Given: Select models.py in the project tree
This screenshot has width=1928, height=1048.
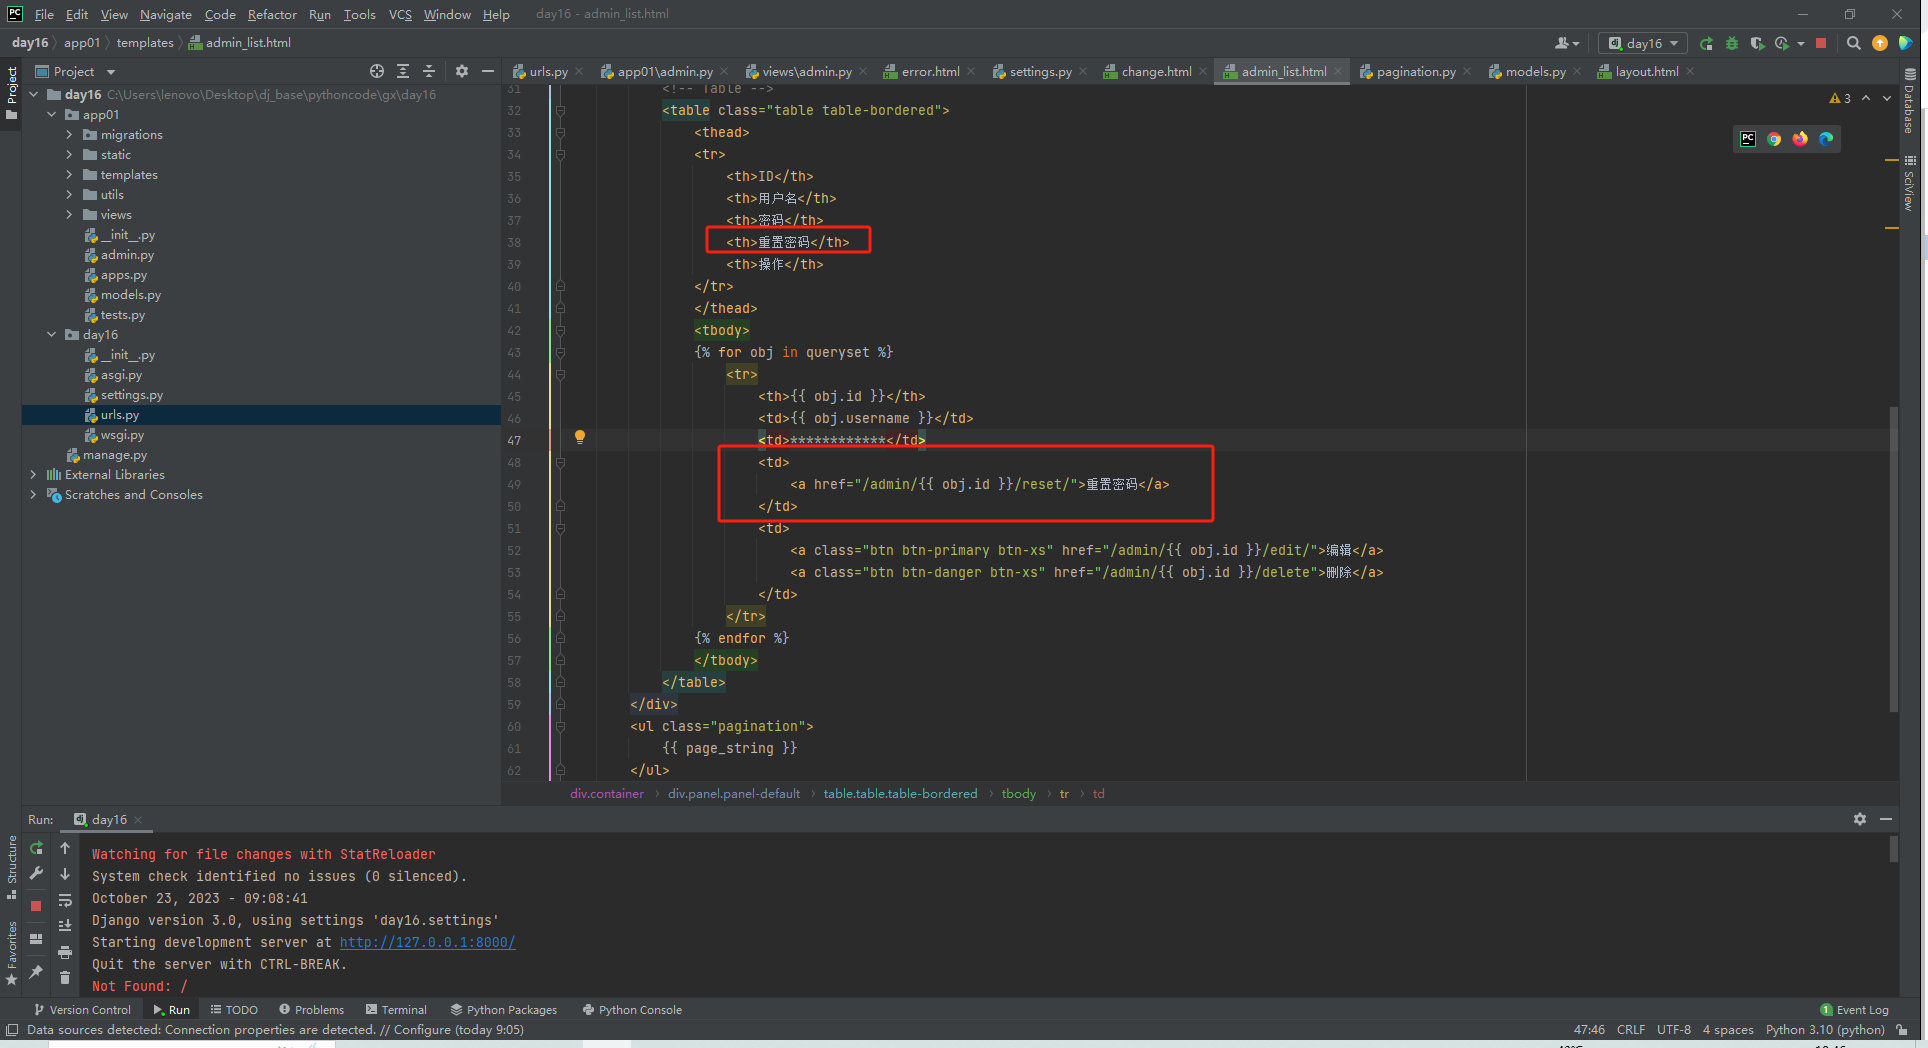Looking at the screenshot, I should [130, 295].
